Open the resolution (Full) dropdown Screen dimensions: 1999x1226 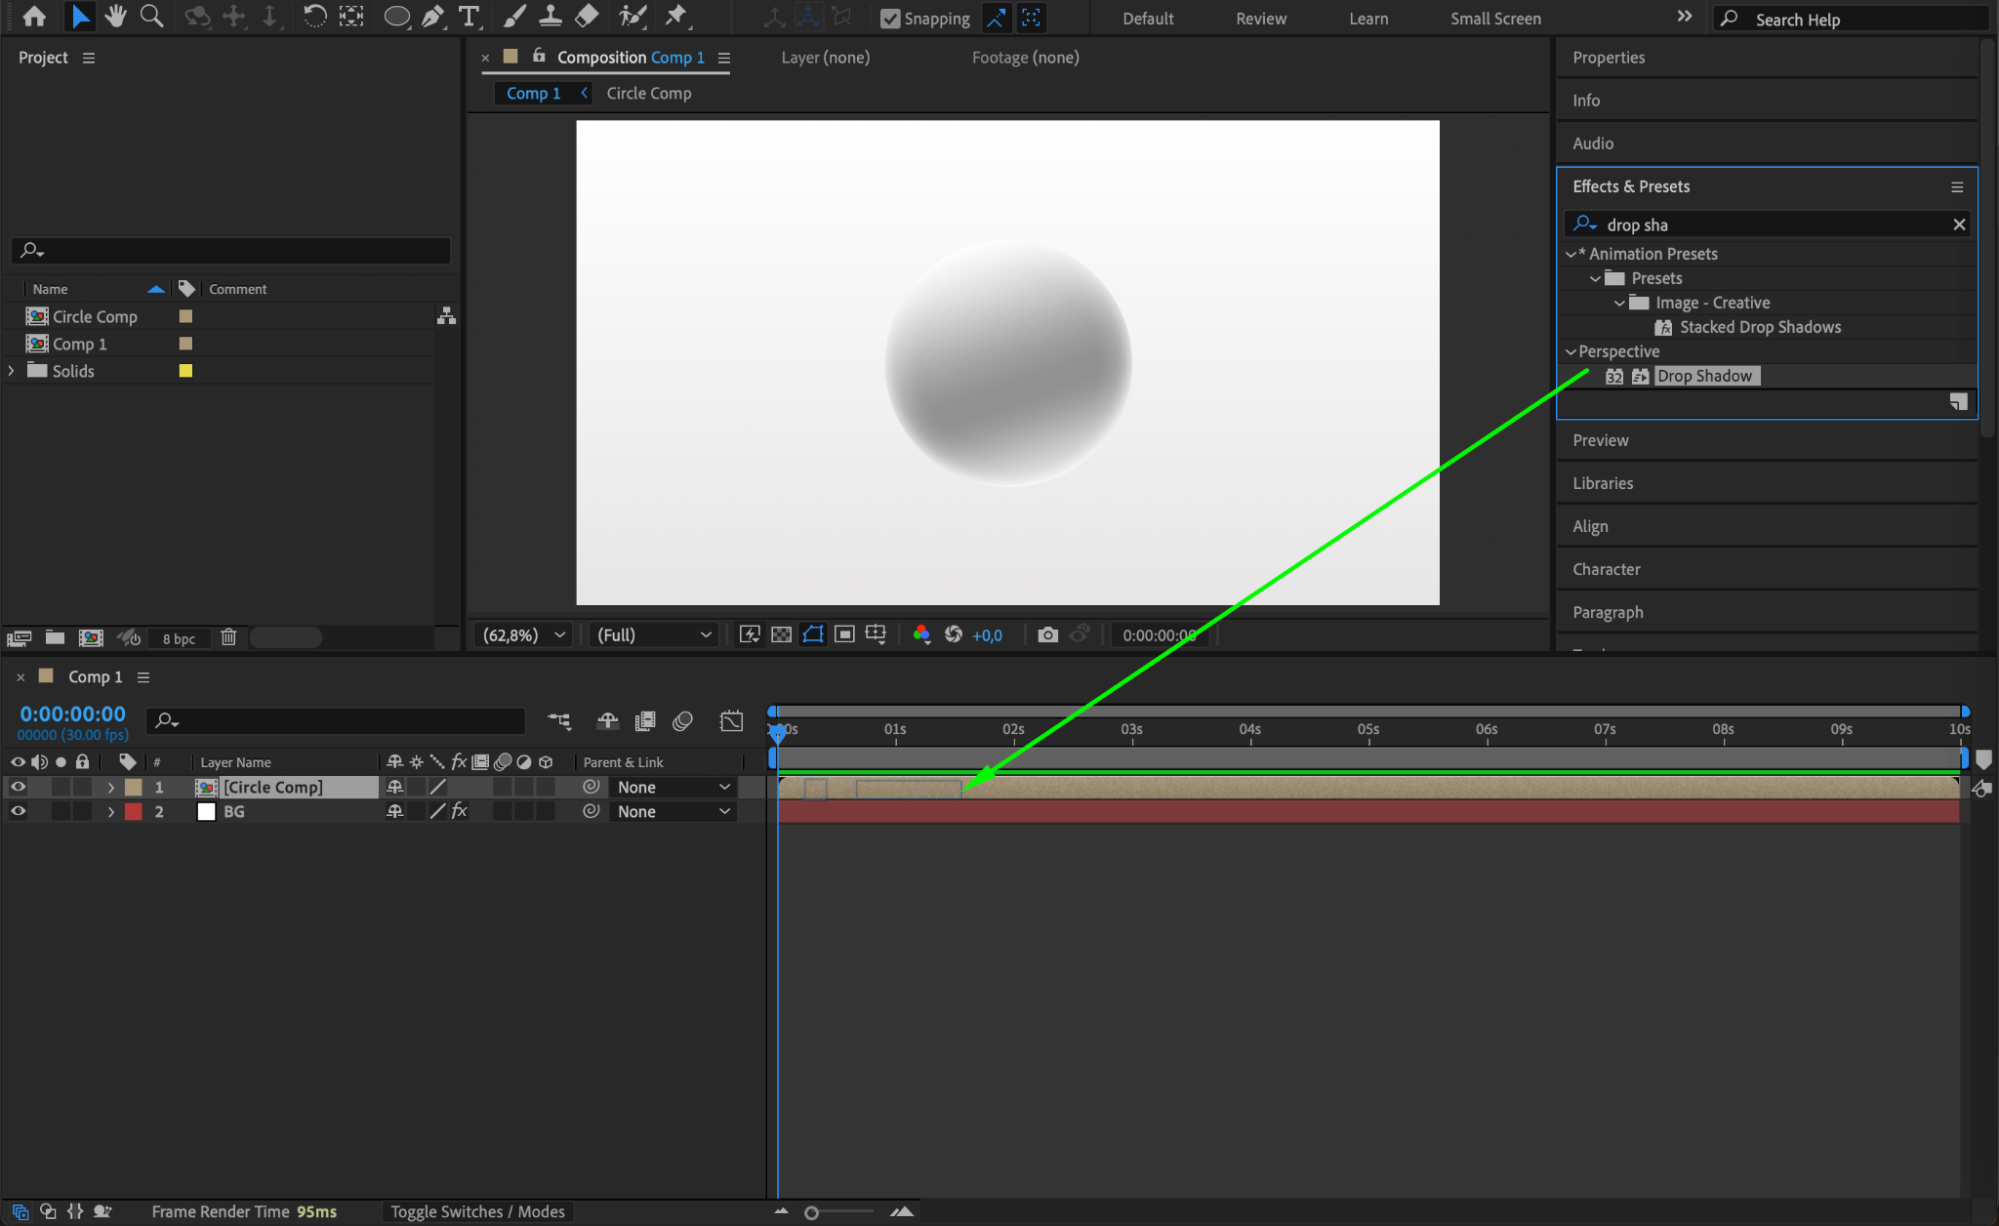(653, 635)
